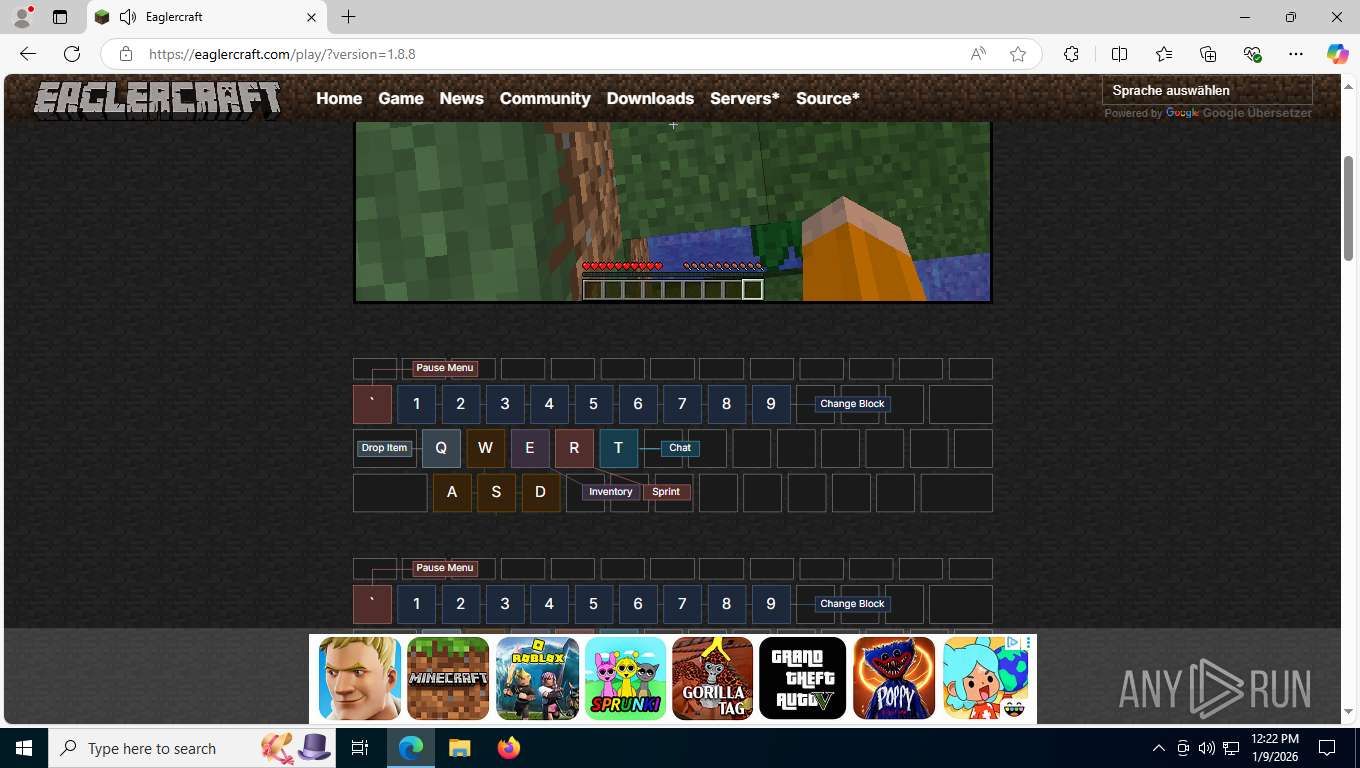Viewport: 1360px width, 768px height.
Task: Open the Sprunki ad thumbnail
Action: (626, 678)
